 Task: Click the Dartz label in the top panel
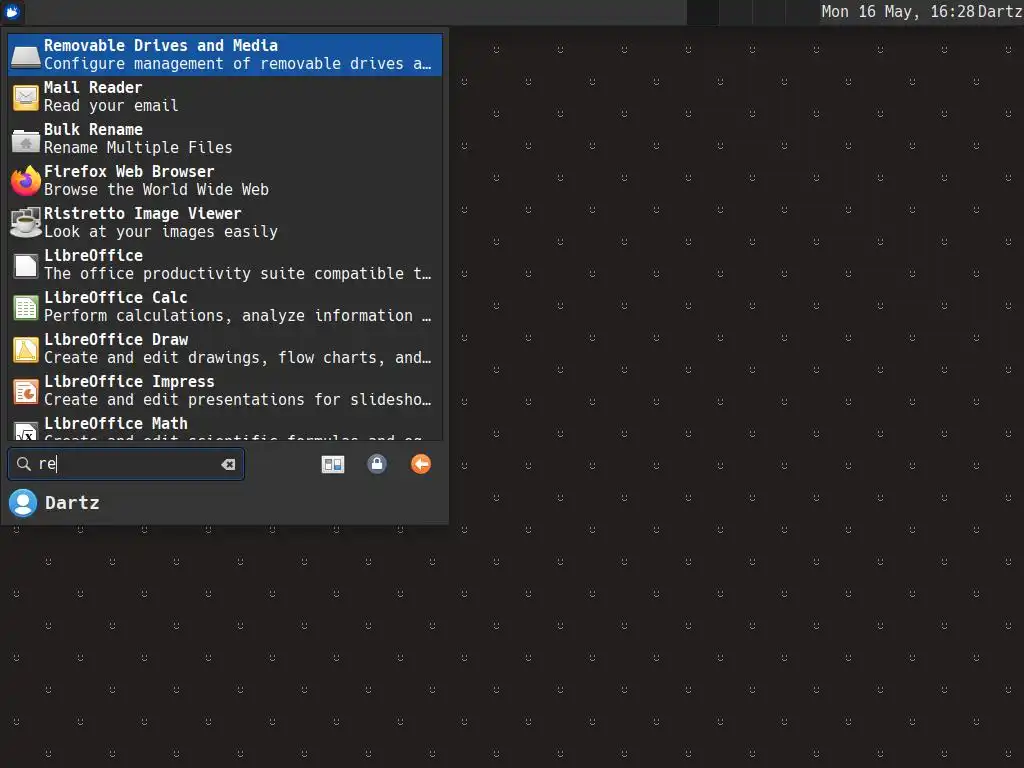(1000, 12)
